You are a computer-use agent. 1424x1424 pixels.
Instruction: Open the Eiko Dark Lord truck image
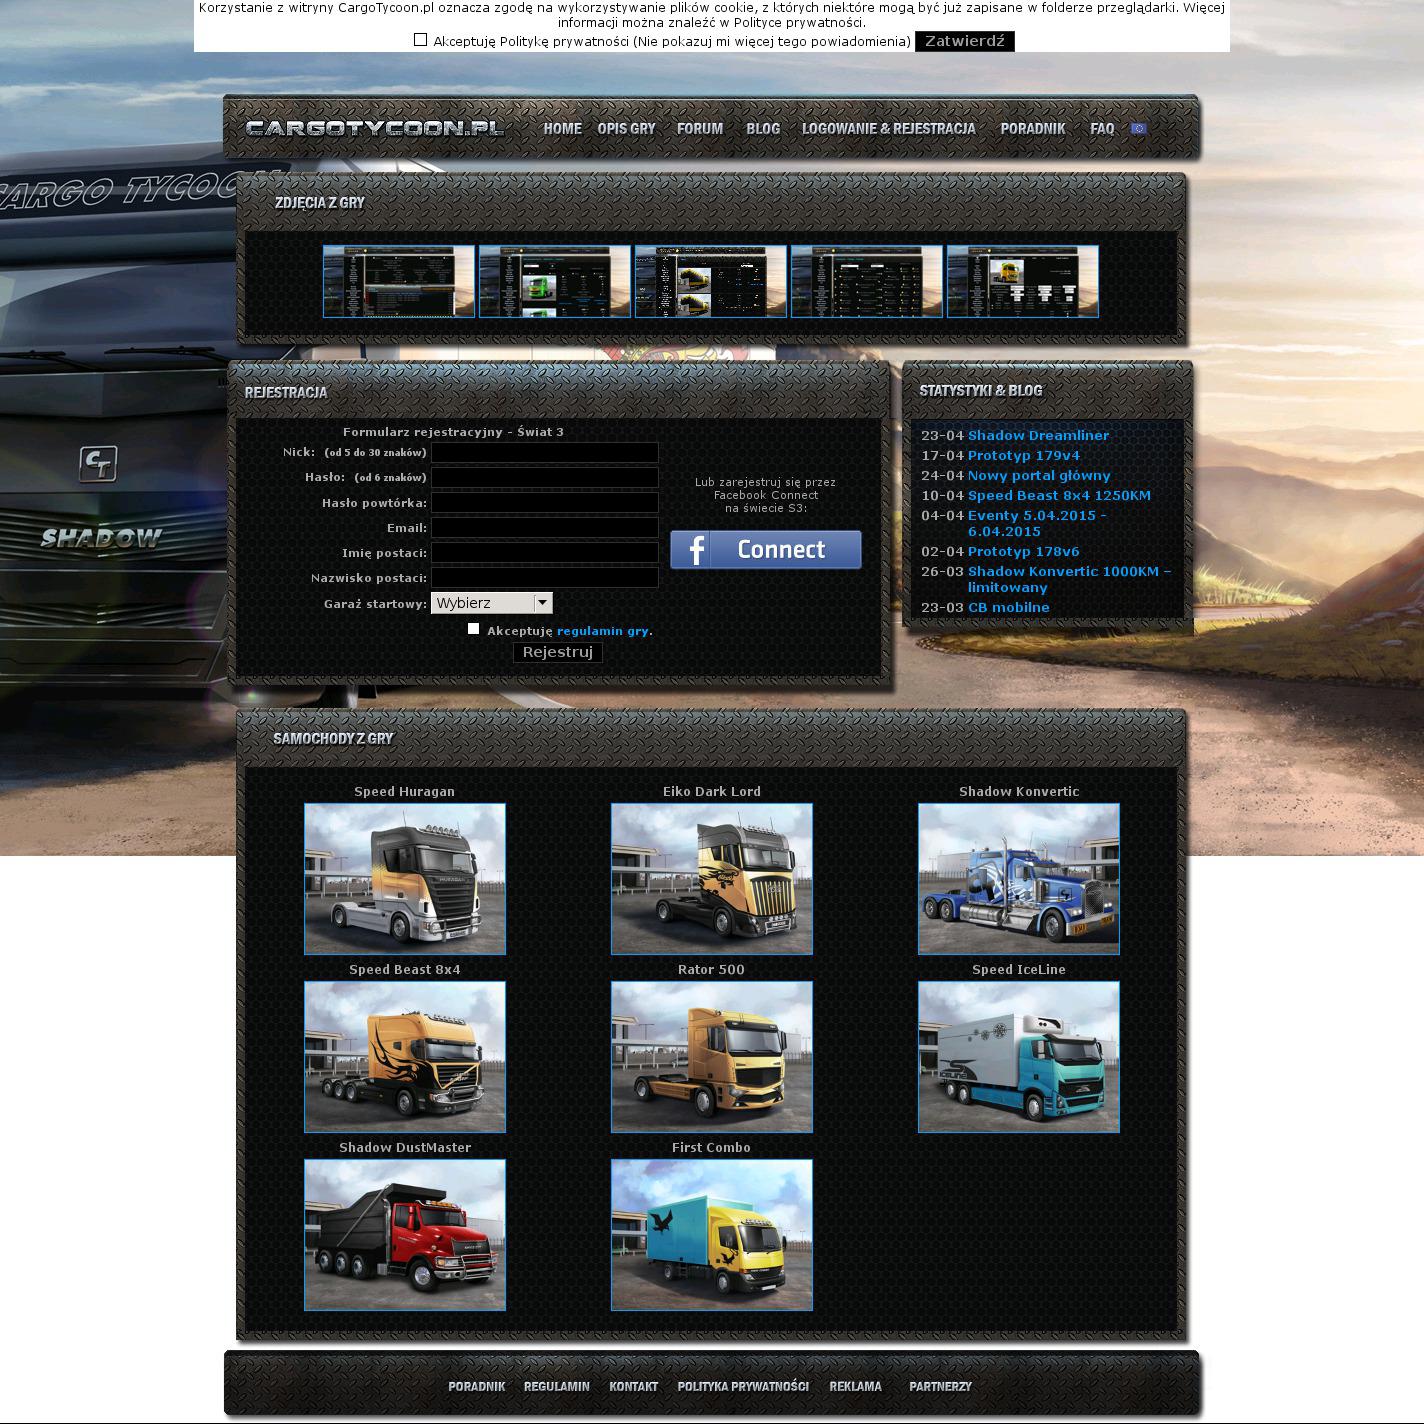click(711, 879)
